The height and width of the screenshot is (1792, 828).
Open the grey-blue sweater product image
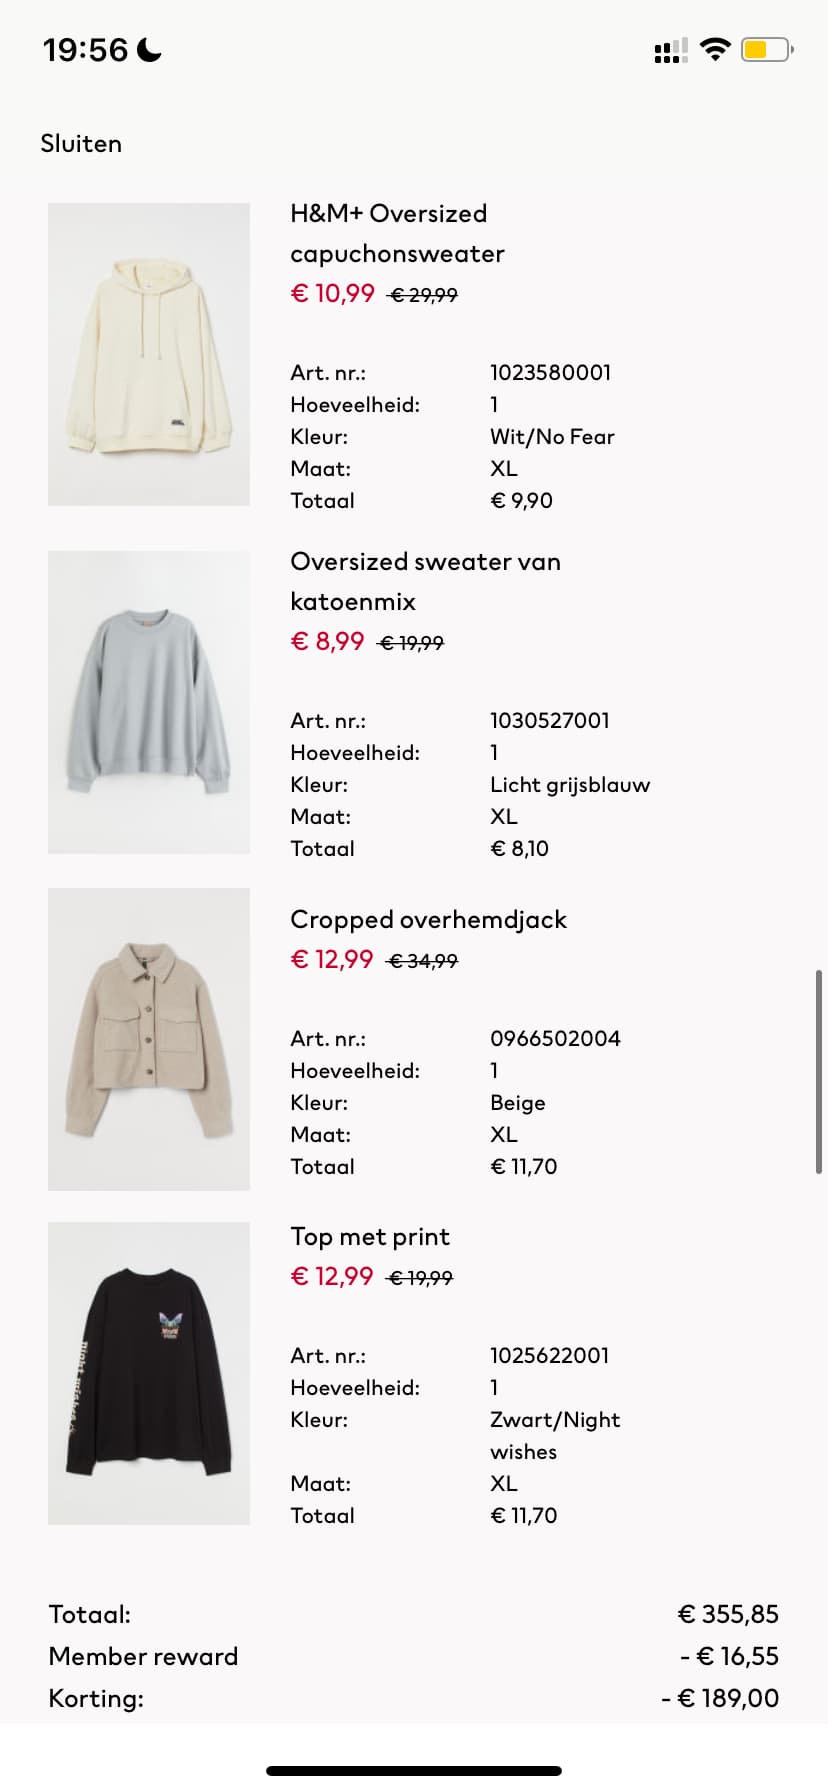[x=149, y=702]
